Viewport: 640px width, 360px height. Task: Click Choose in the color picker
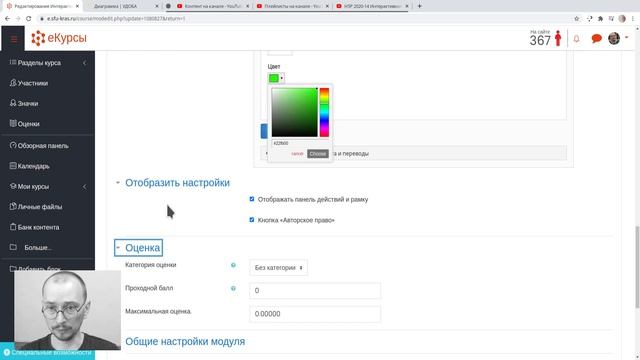coord(318,154)
